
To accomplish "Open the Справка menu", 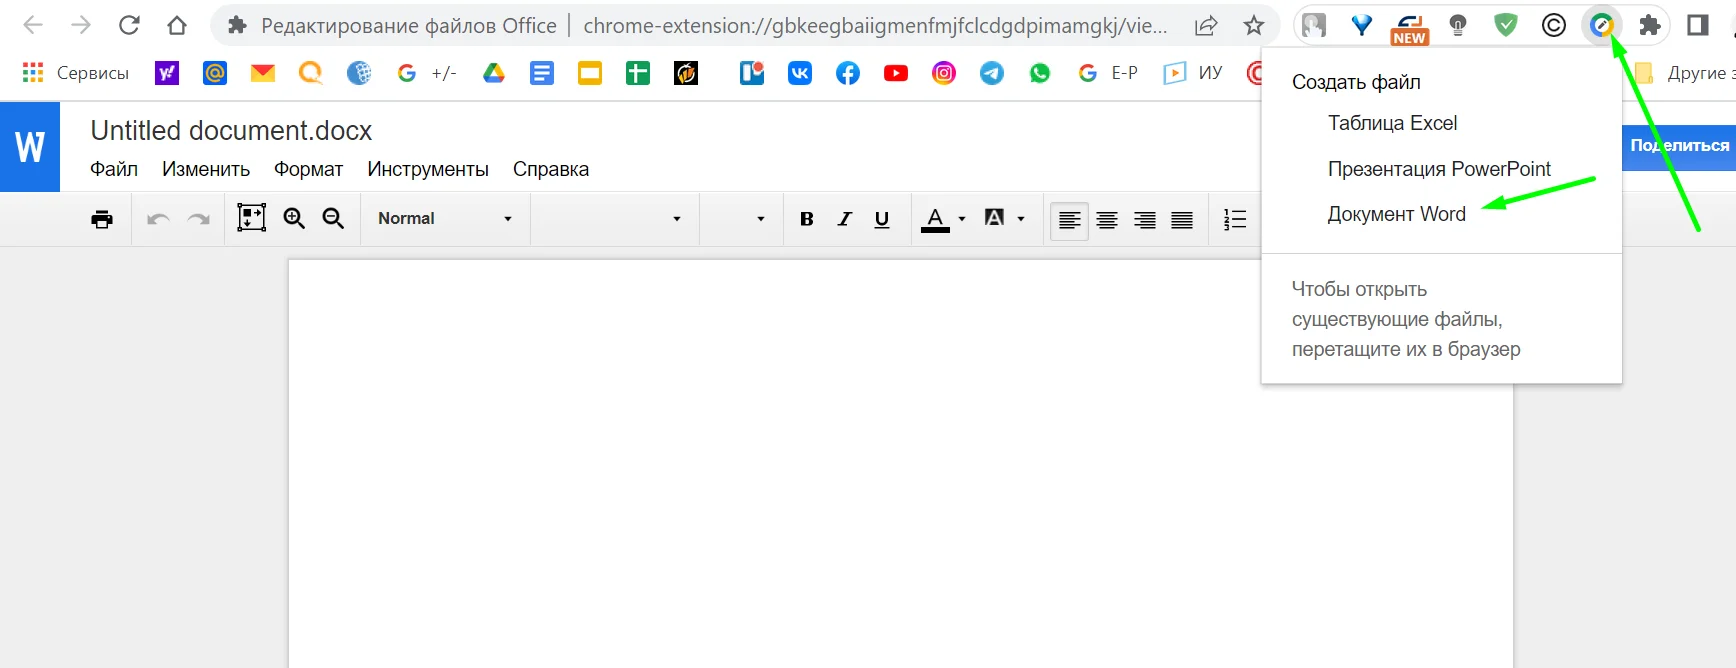I will (x=551, y=169).
